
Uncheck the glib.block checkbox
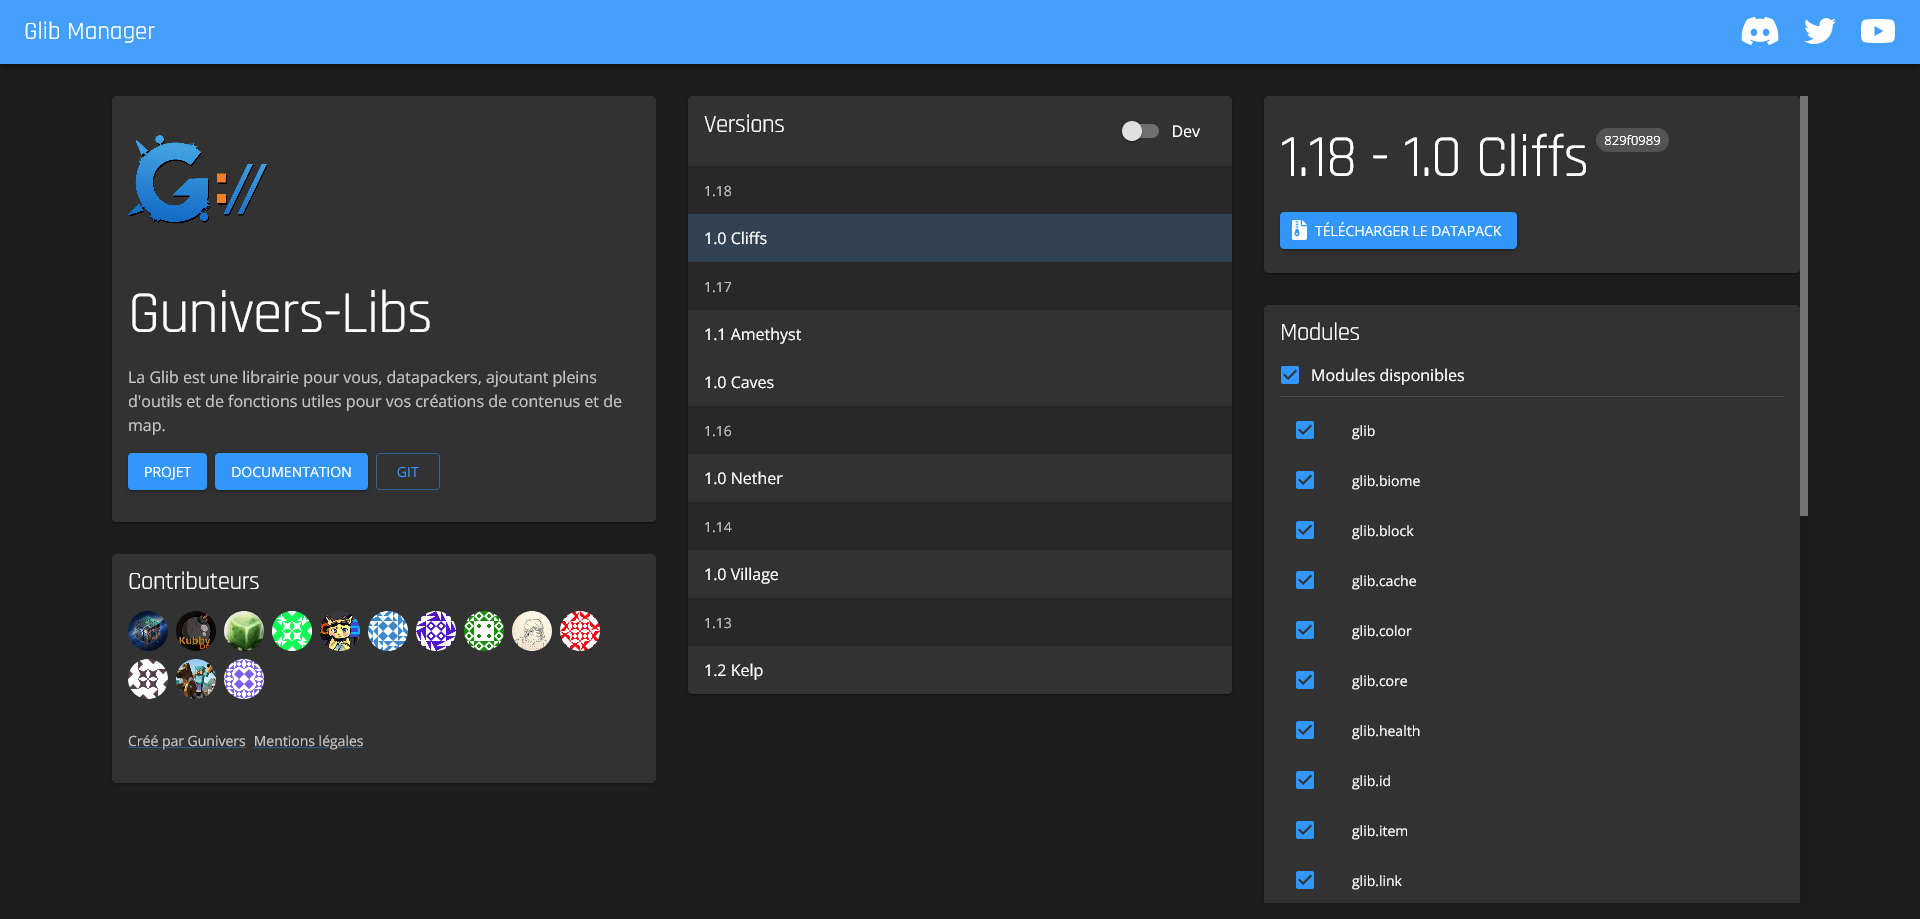[1305, 530]
